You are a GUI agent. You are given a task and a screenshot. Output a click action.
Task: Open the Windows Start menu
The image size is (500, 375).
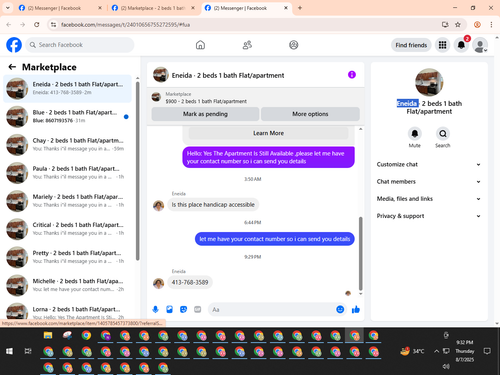(9, 351)
